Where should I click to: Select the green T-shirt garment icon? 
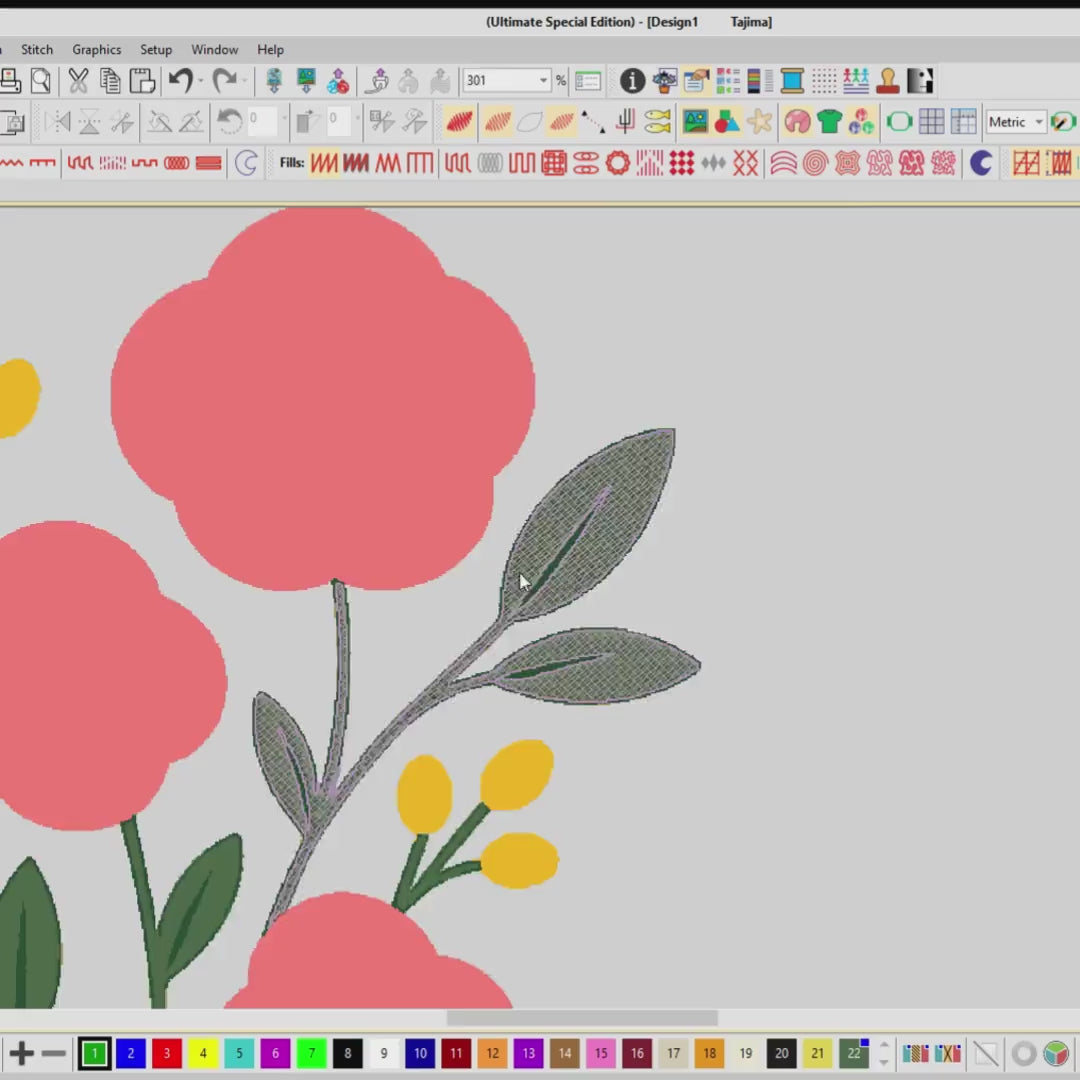(829, 122)
